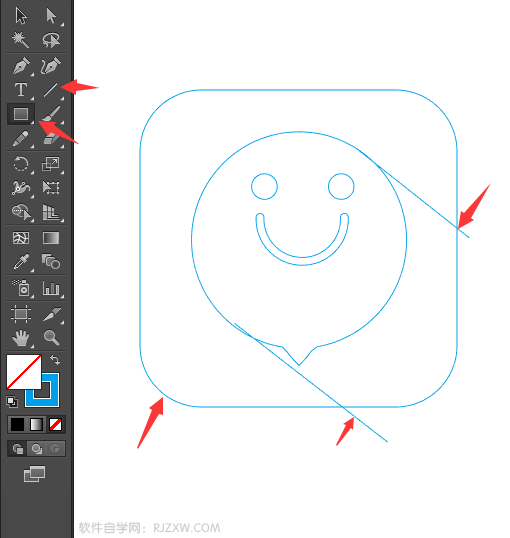Choose the Eraser tool
The height and width of the screenshot is (538, 510).
click(51, 139)
